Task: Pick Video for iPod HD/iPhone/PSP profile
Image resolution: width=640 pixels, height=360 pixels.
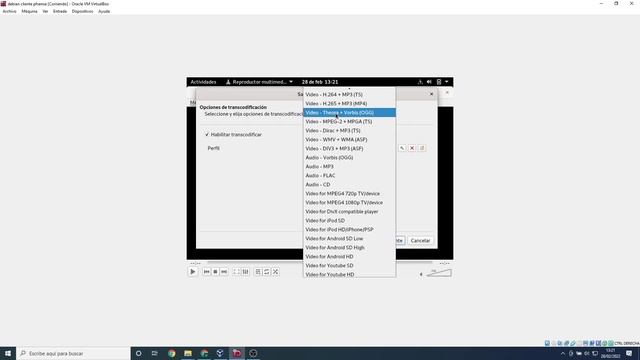Action: [x=349, y=229]
